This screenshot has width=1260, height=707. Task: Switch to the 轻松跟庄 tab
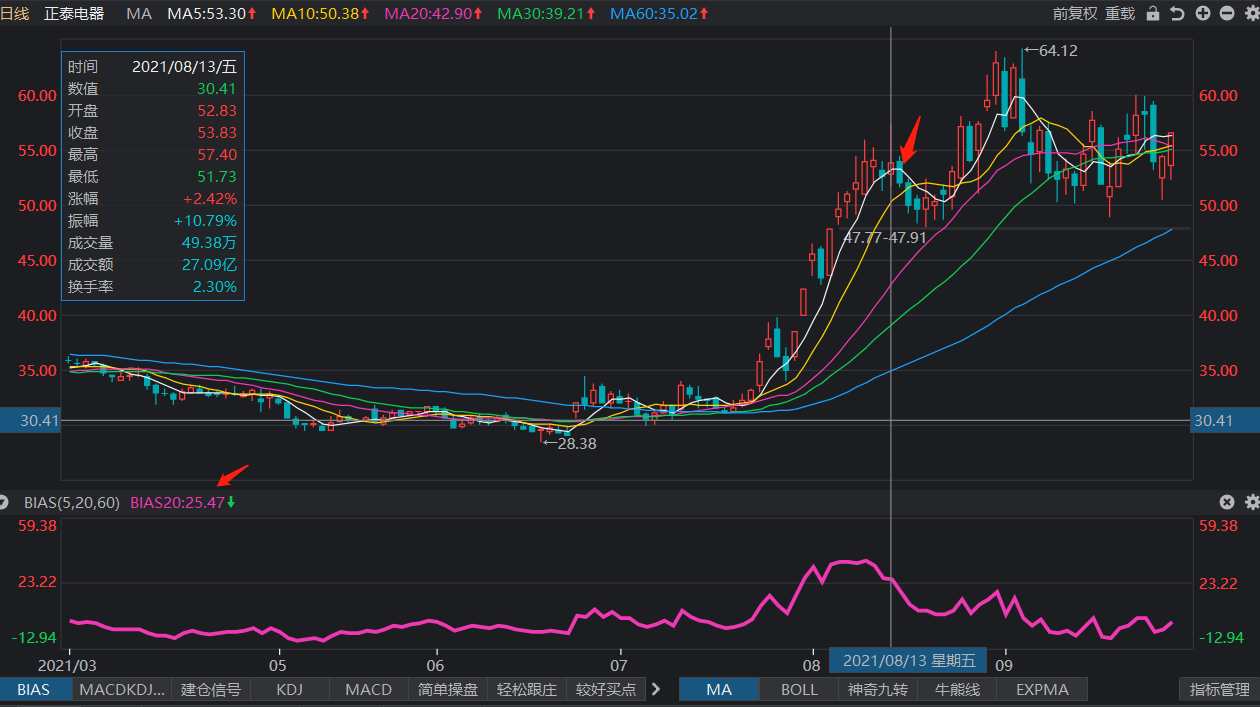click(527, 689)
